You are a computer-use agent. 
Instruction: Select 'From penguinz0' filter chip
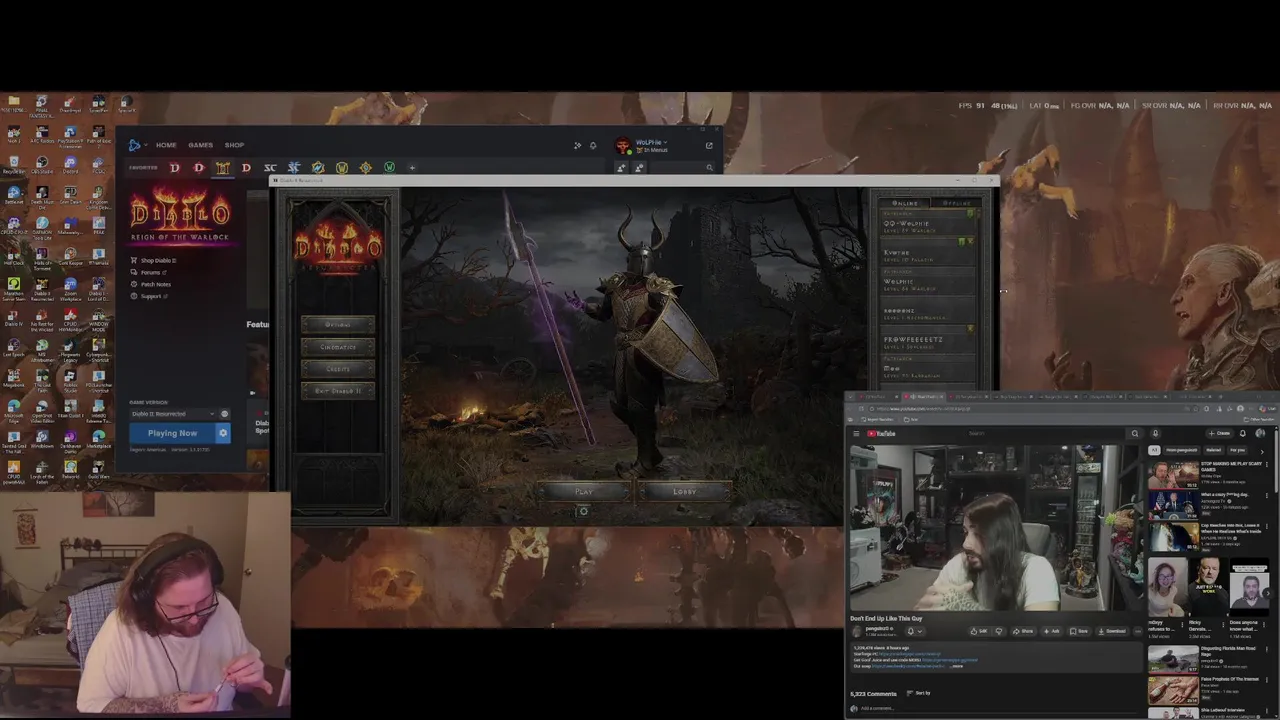point(1183,450)
